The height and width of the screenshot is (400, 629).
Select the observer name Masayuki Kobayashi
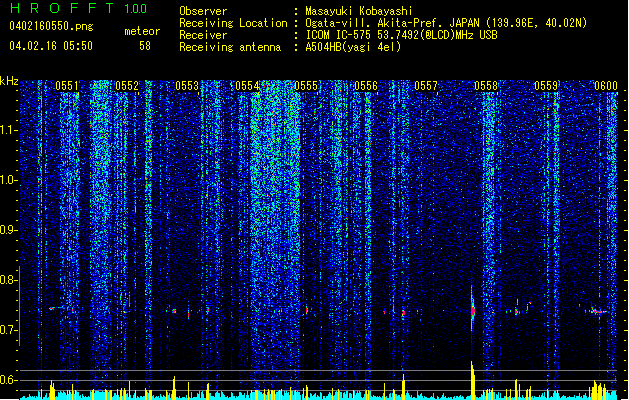[x=359, y=11]
